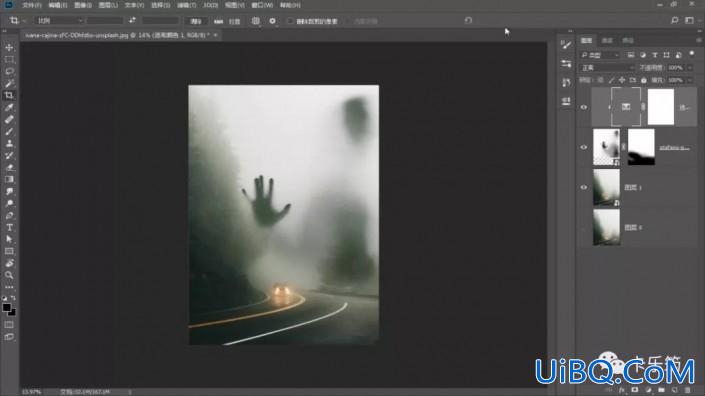Select the Move tool
Image resolution: width=705 pixels, height=396 pixels.
coord(9,48)
